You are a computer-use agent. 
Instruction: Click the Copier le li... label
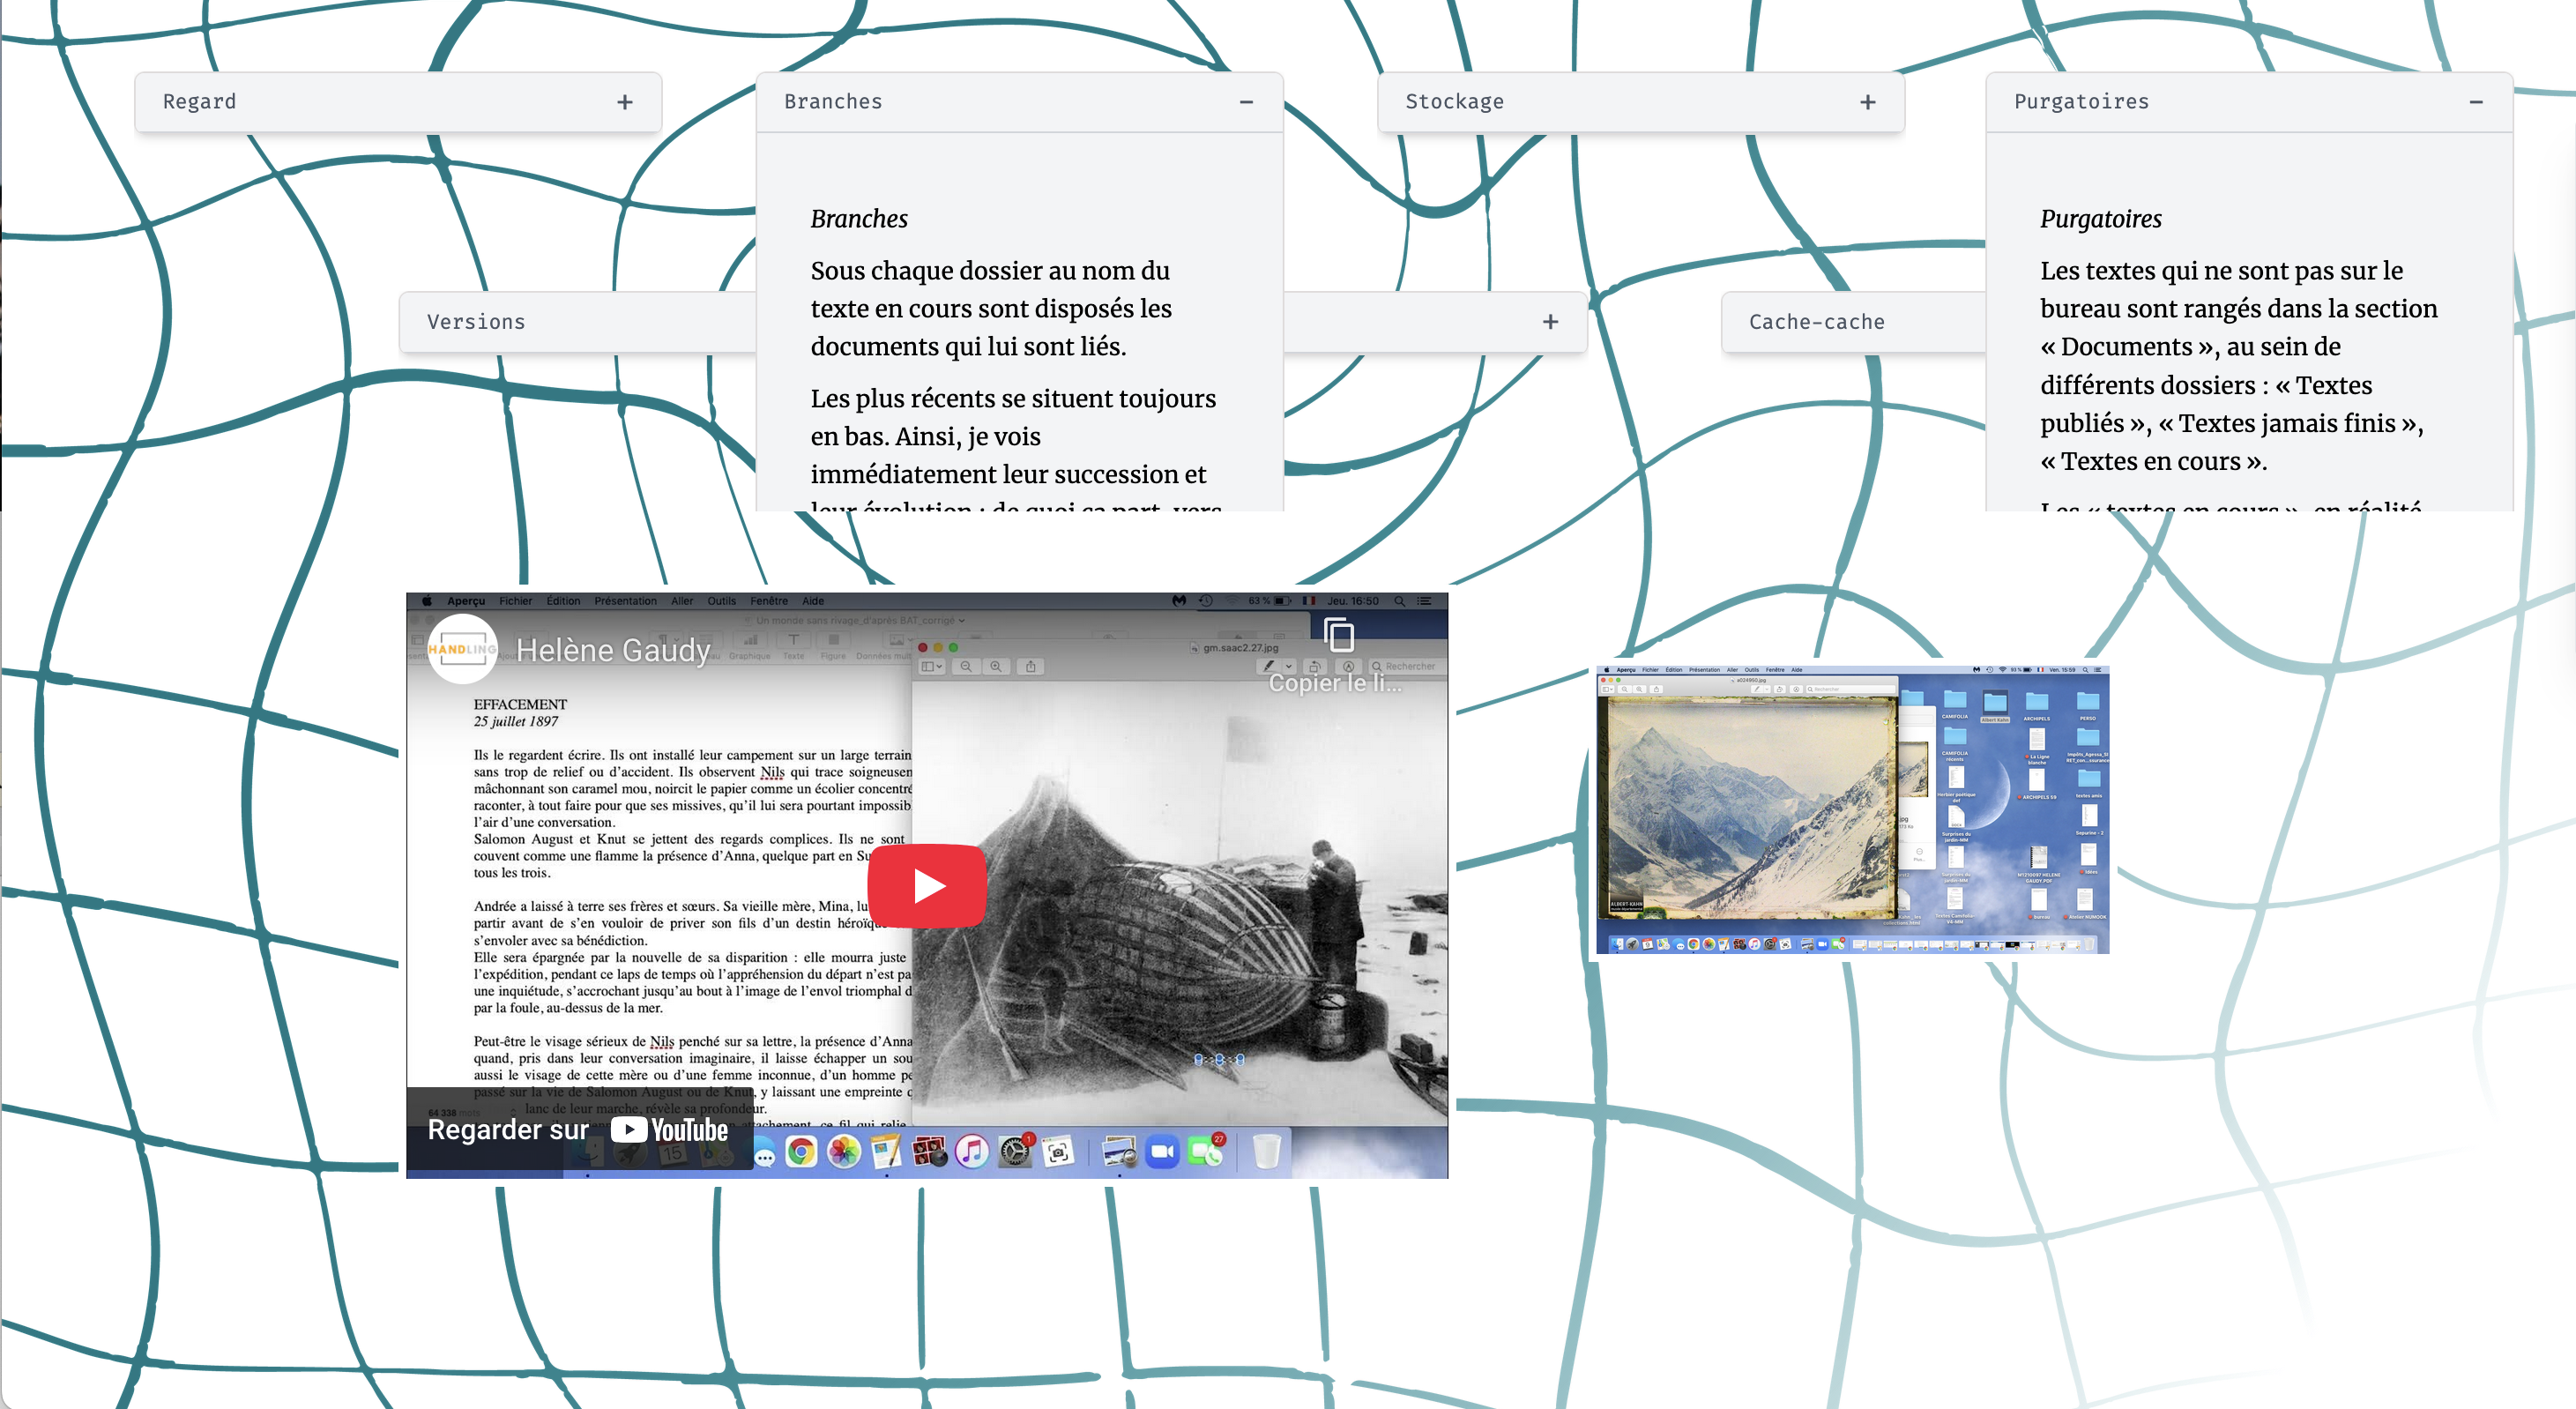[1334, 683]
